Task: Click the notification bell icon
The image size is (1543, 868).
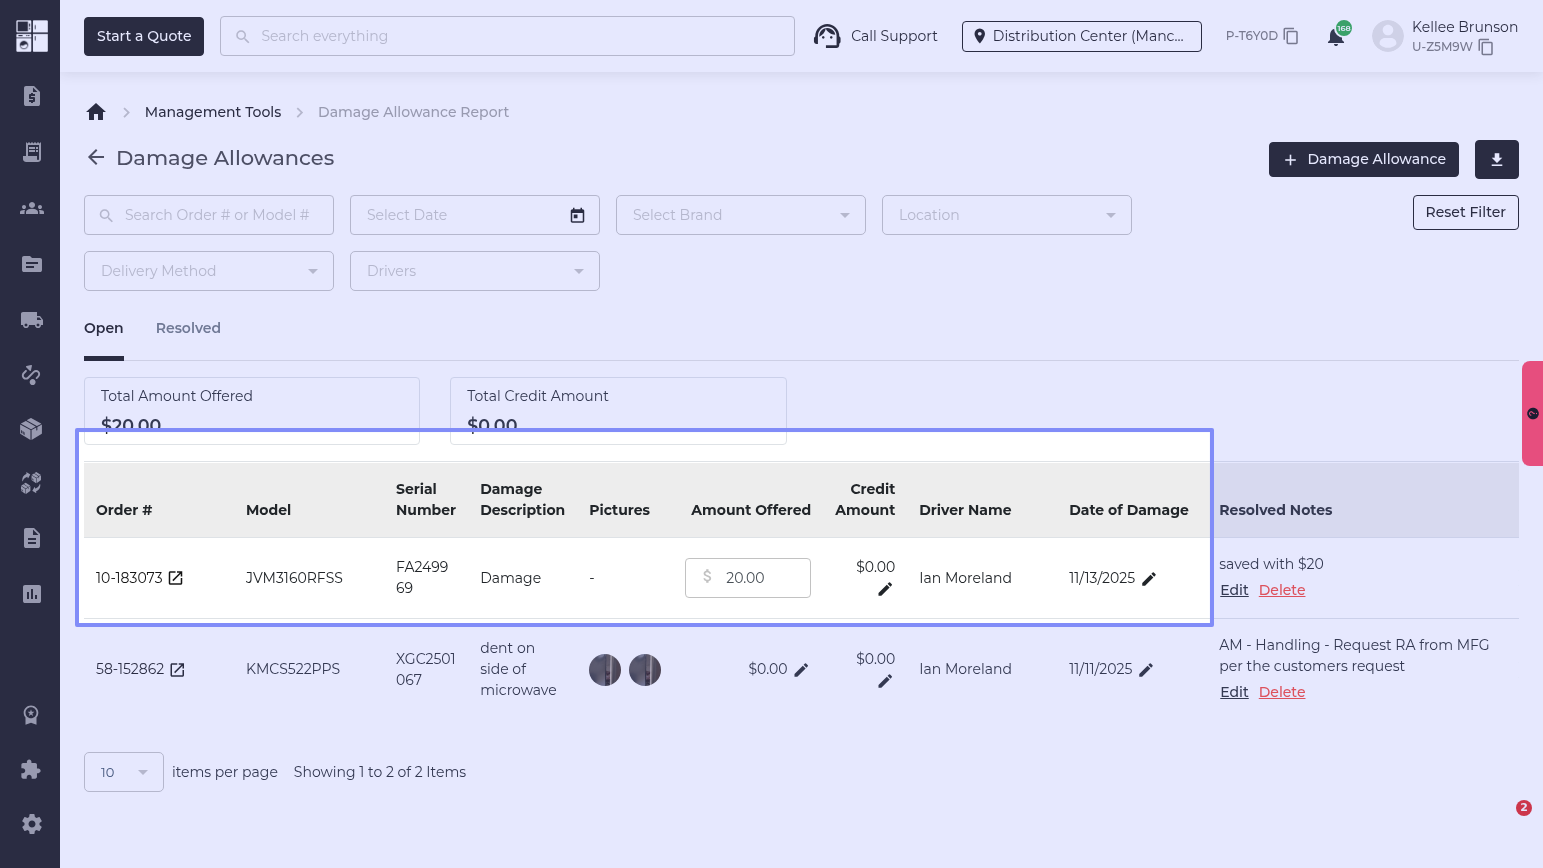Action: click(1335, 37)
